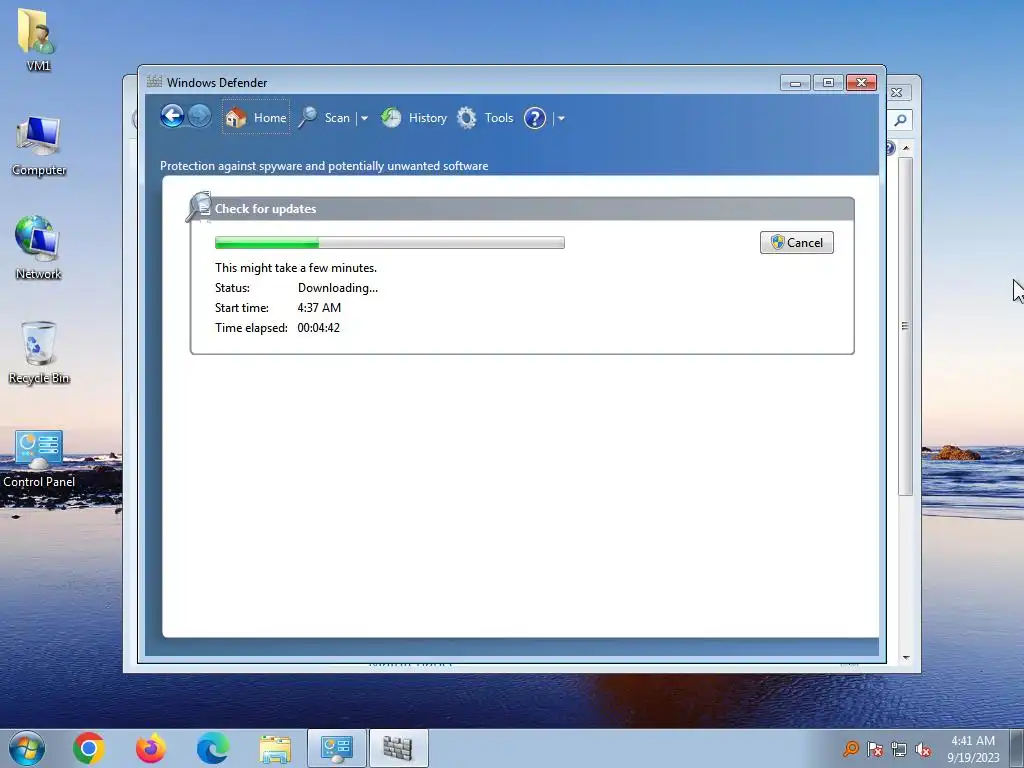Image resolution: width=1024 pixels, height=768 pixels.
Task: Expand the Help options dropdown arrow
Action: [561, 118]
